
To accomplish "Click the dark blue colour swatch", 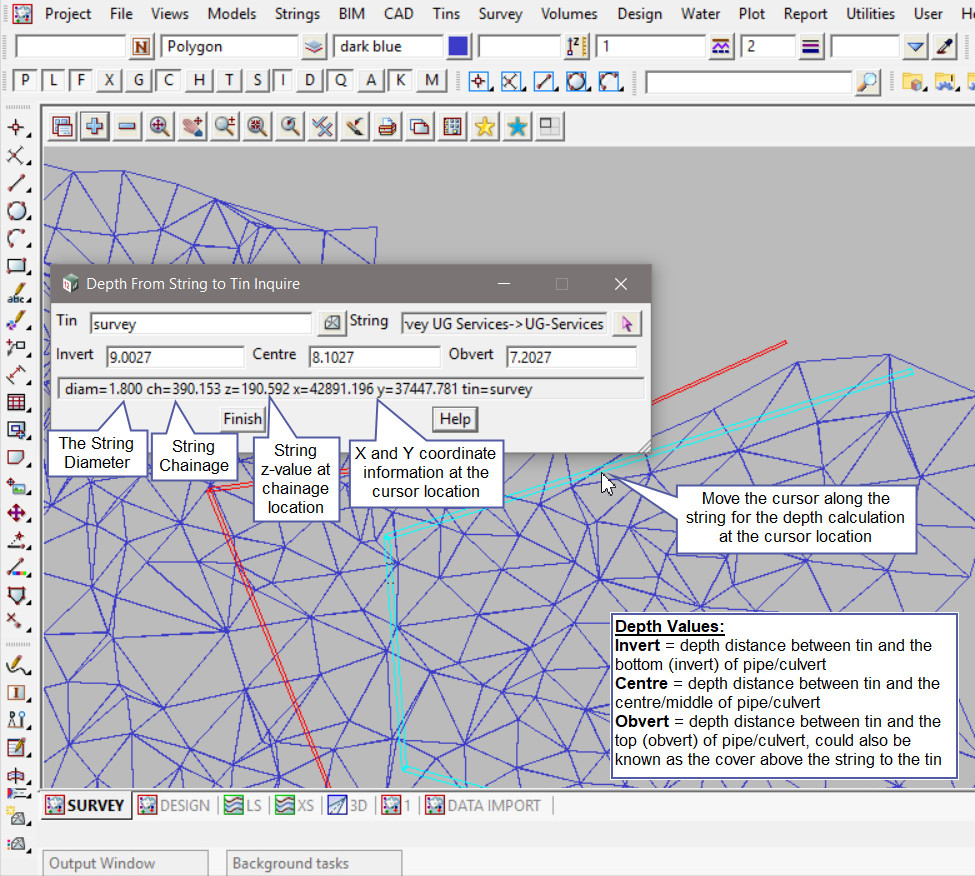I will [458, 47].
